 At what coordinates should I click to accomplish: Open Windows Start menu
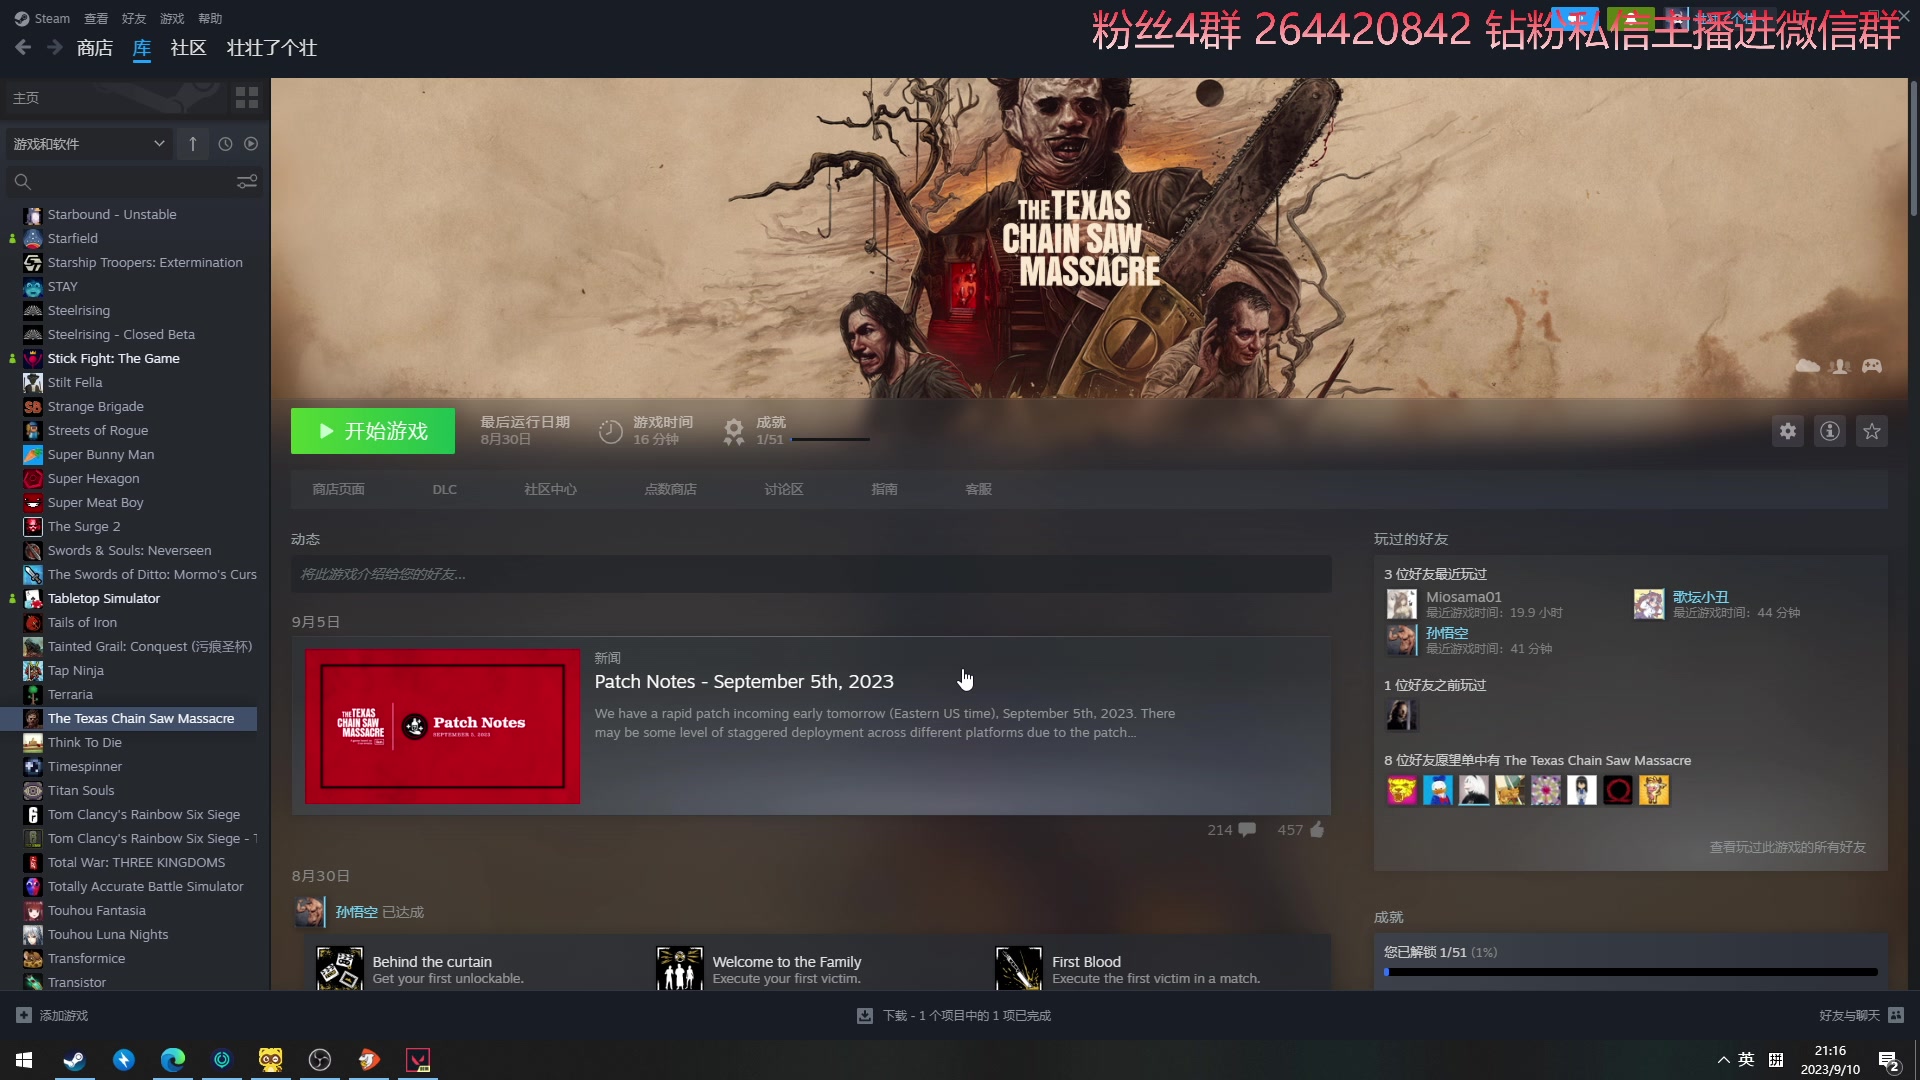pos(24,1059)
